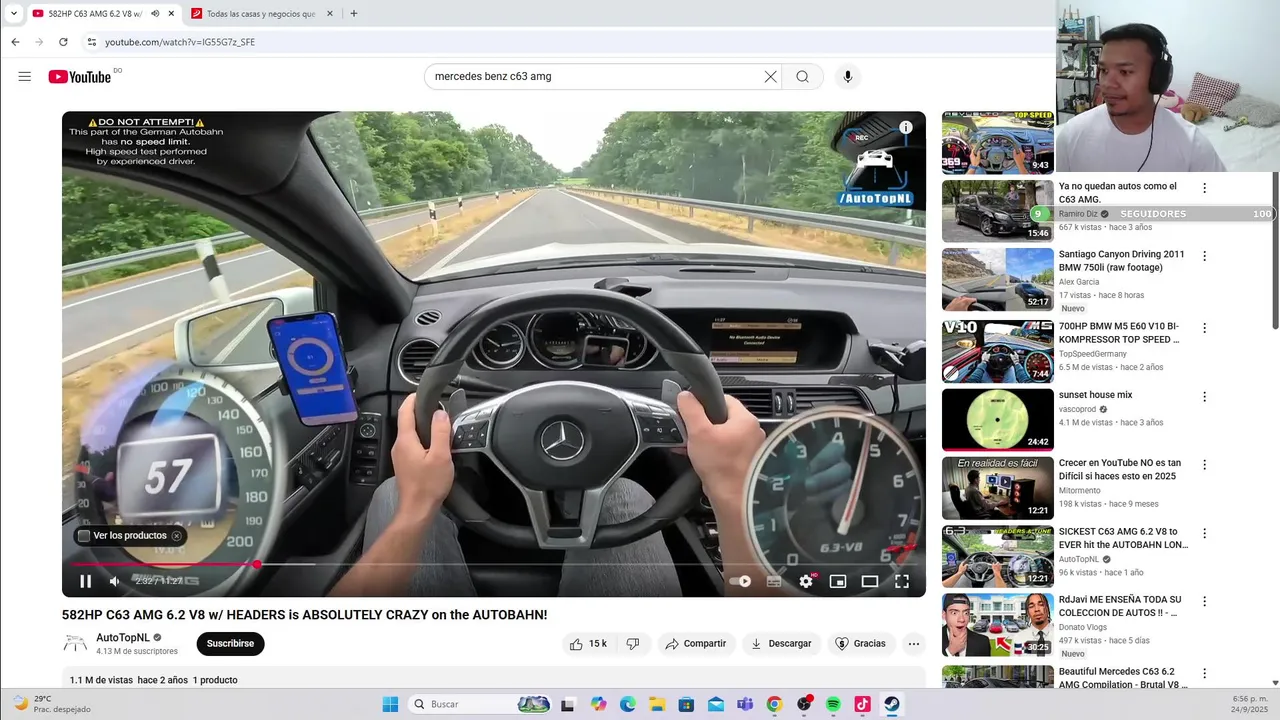1280x720 pixels.
Task: Close the Todas las casas tab
Action: pos(330,14)
